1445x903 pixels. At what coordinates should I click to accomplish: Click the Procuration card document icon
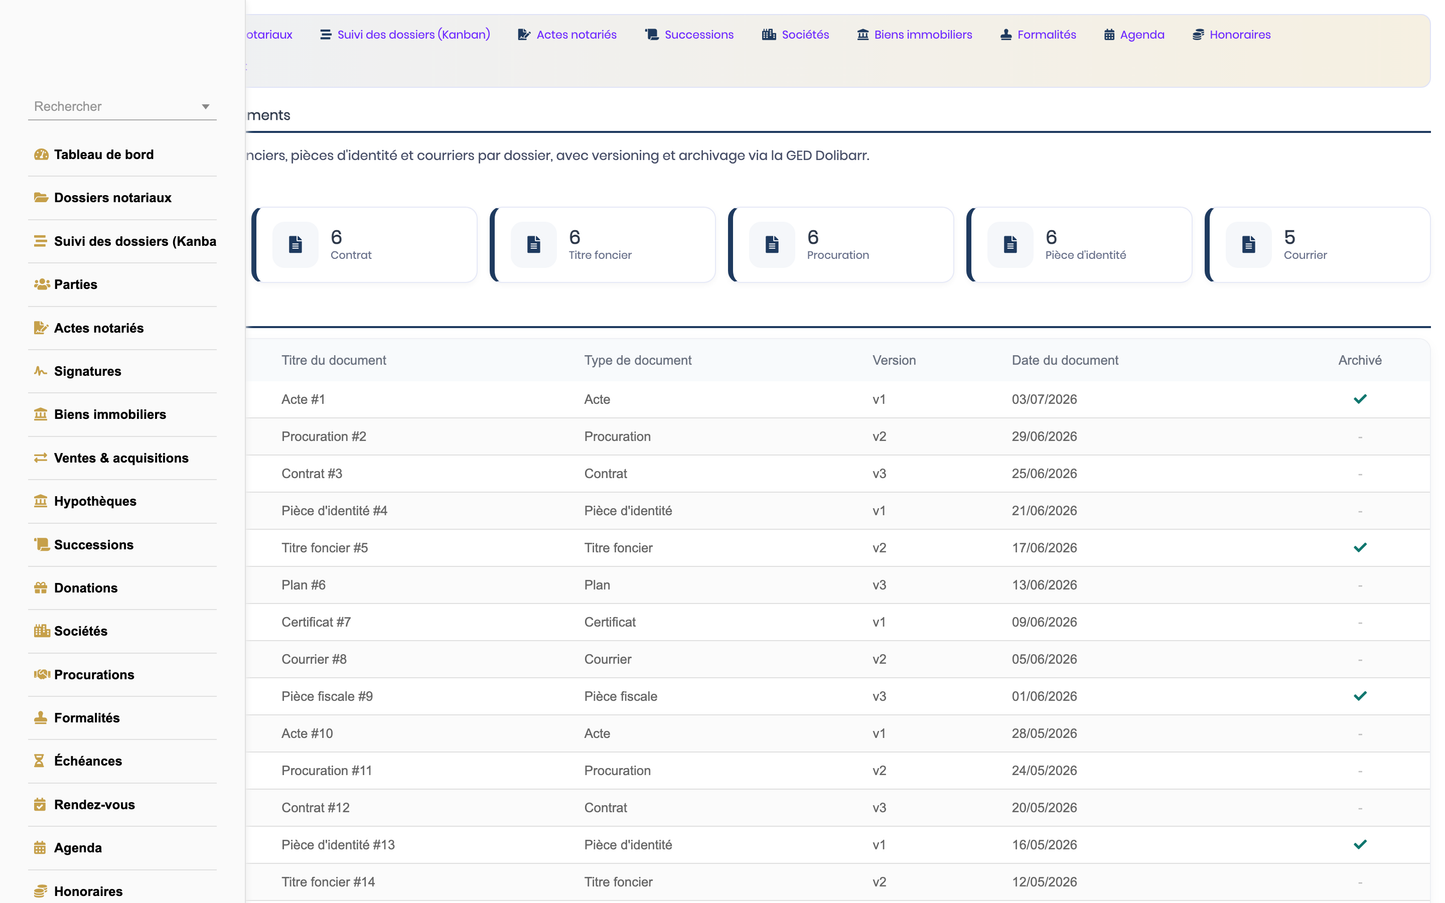point(772,245)
